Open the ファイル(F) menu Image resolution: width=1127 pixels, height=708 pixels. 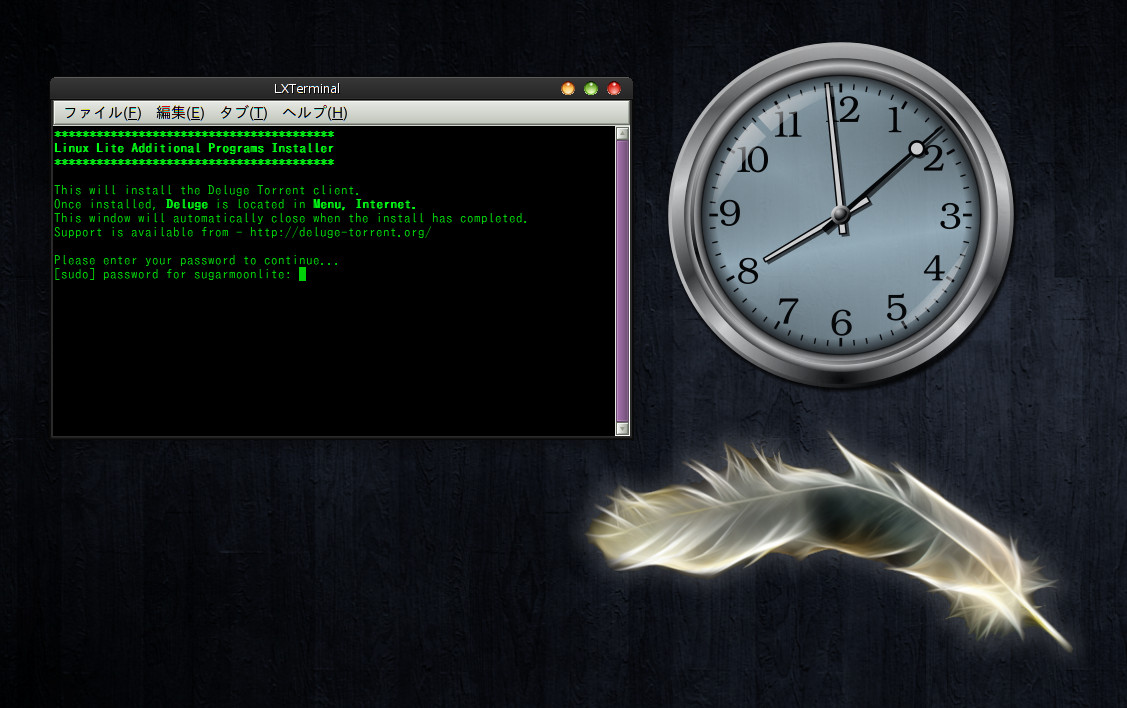click(102, 113)
